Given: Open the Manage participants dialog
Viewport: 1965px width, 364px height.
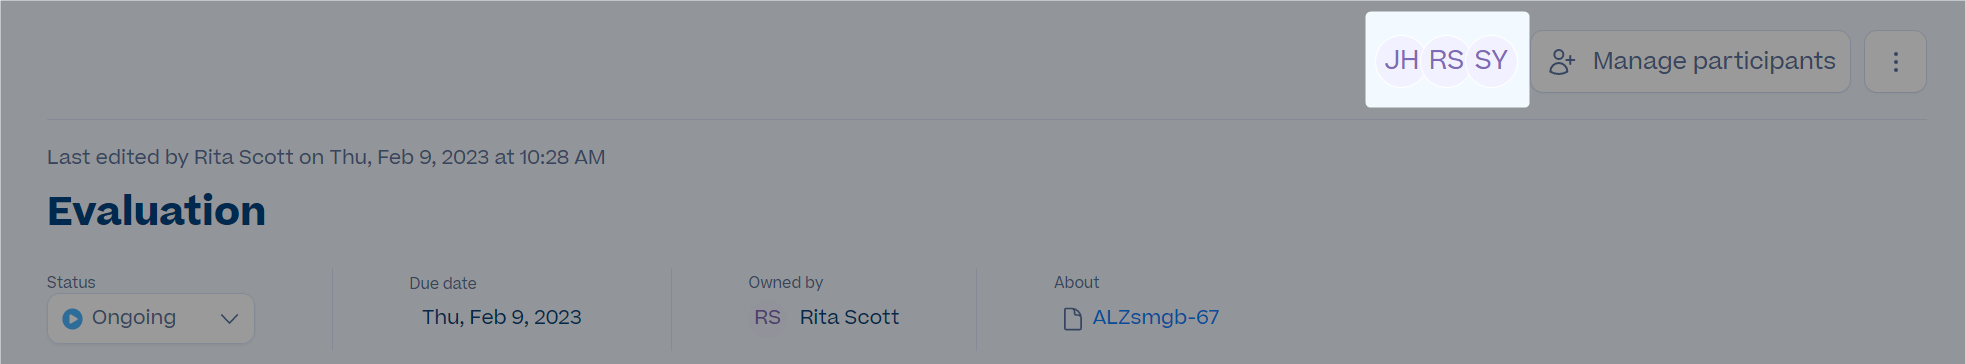Looking at the screenshot, I should point(1690,62).
